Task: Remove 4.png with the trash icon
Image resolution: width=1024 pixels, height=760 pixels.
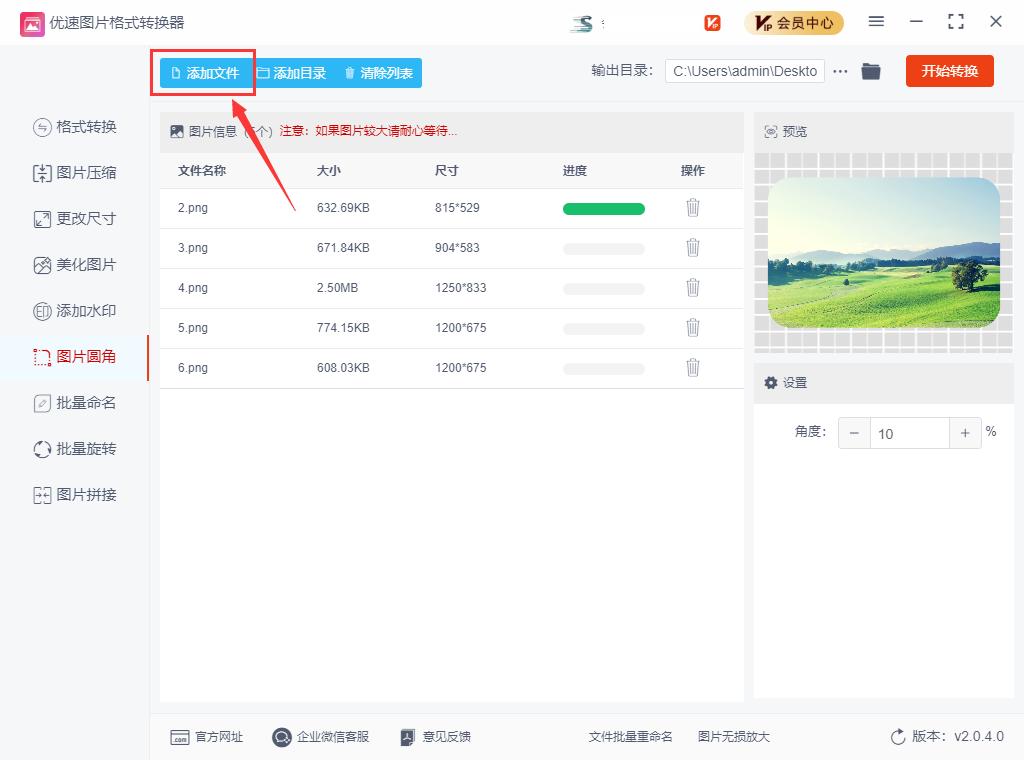Action: coord(692,288)
